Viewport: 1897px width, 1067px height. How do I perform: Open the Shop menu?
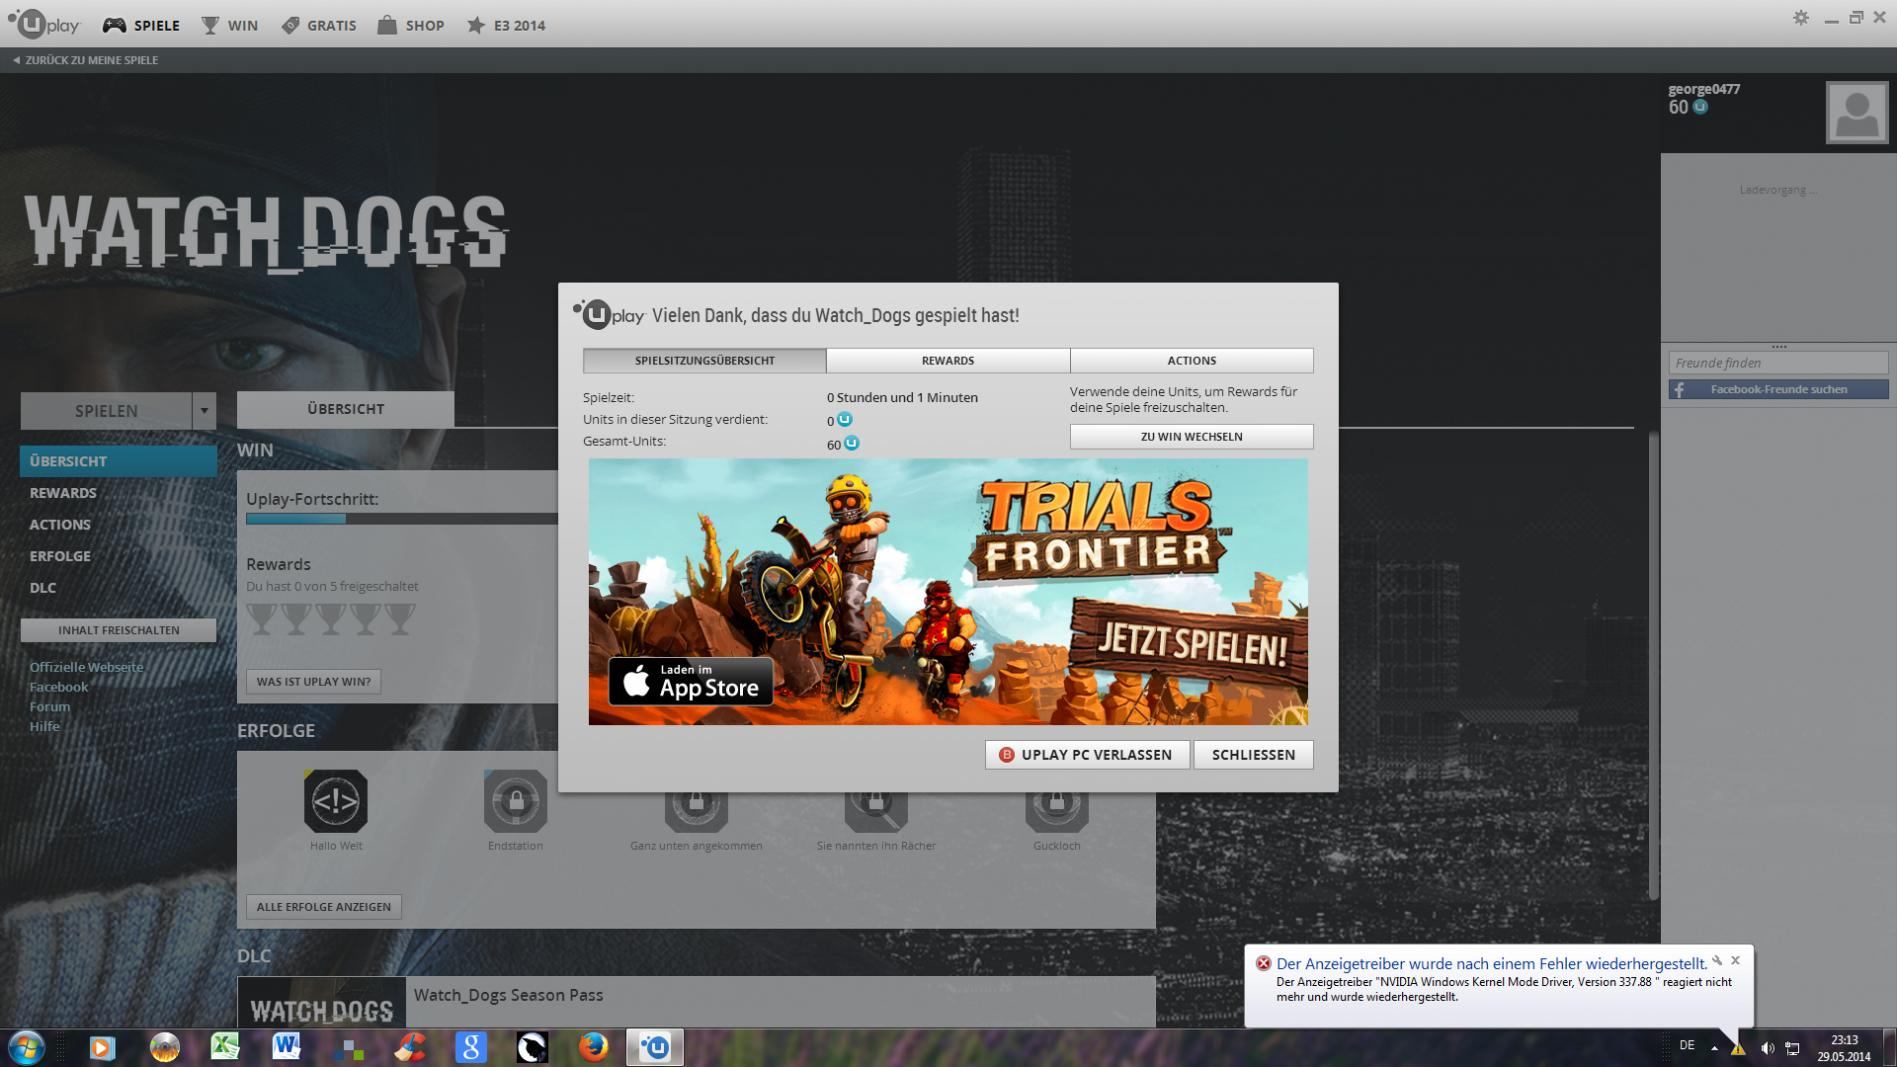(410, 25)
